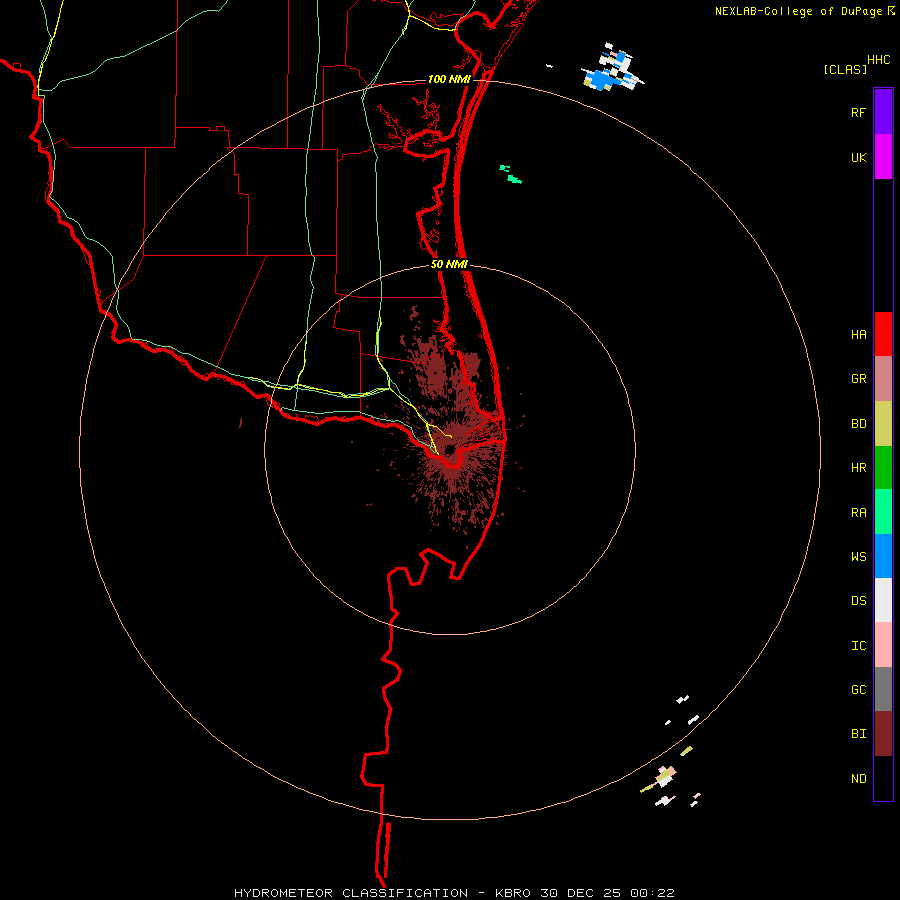900x900 pixels.
Task: Click the Hydrometeor Classification KBRO title text
Action: [x=454, y=893]
